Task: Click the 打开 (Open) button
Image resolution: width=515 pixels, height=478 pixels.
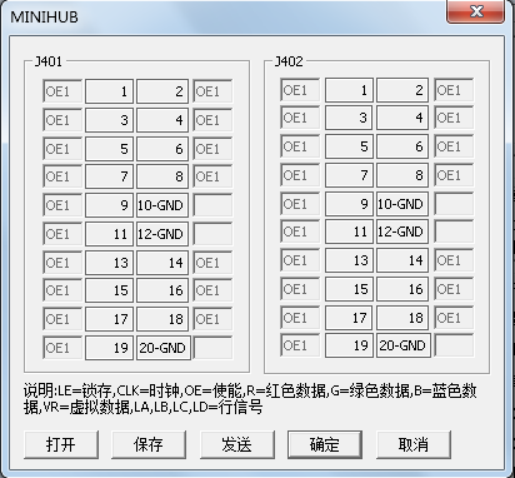Action: 61,445
